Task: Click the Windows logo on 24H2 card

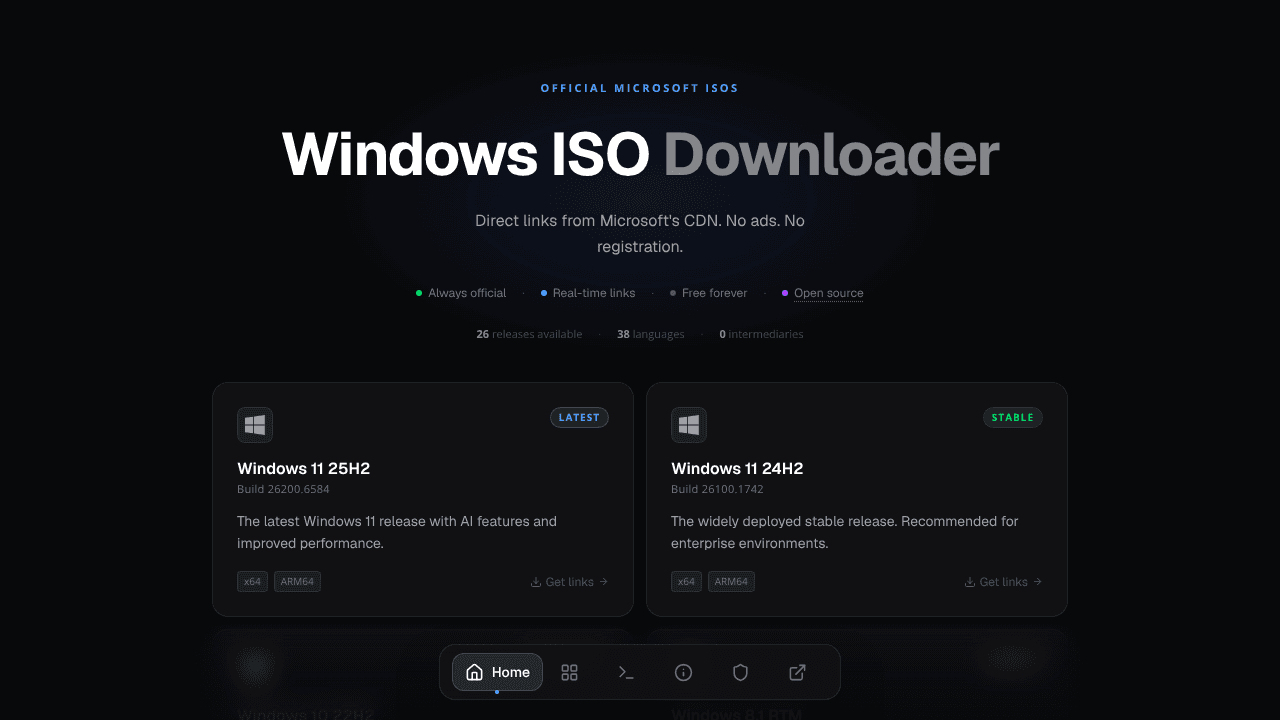Action: click(x=689, y=425)
